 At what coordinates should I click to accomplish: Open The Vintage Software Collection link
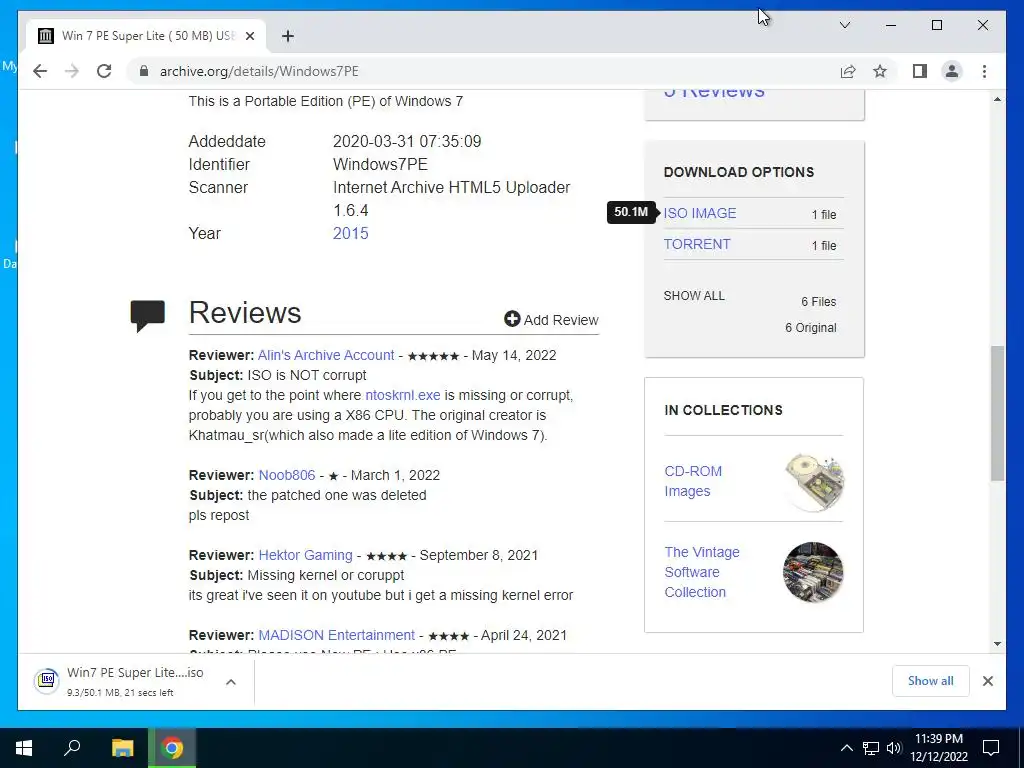702,572
